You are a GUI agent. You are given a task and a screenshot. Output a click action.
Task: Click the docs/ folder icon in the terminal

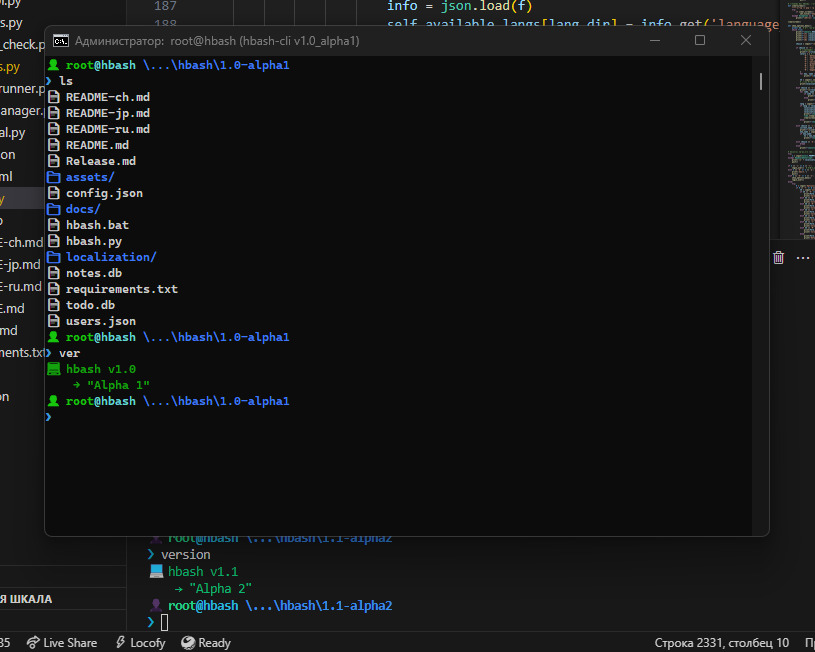54,209
